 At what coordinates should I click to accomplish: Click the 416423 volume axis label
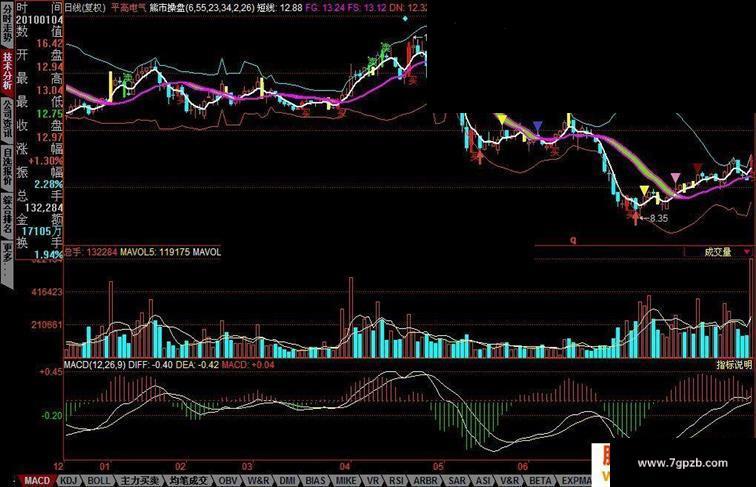[47, 292]
